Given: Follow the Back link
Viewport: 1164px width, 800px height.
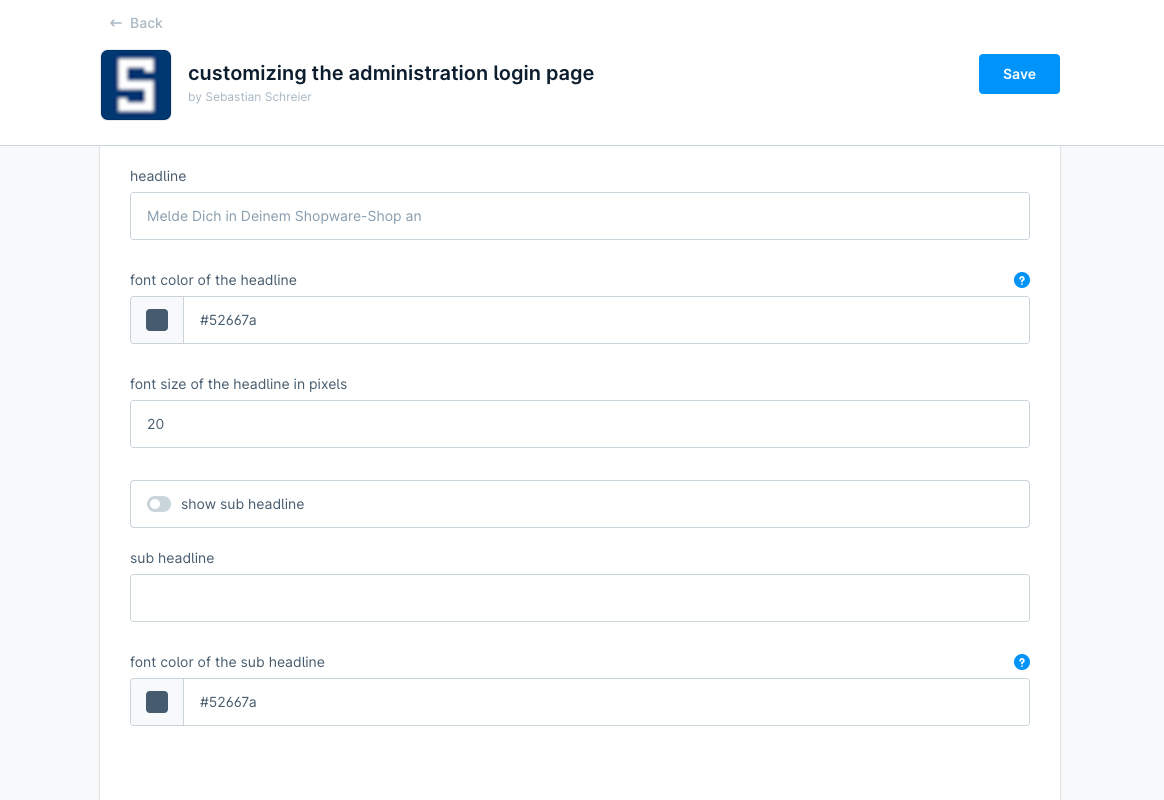Looking at the screenshot, I should point(144,22).
